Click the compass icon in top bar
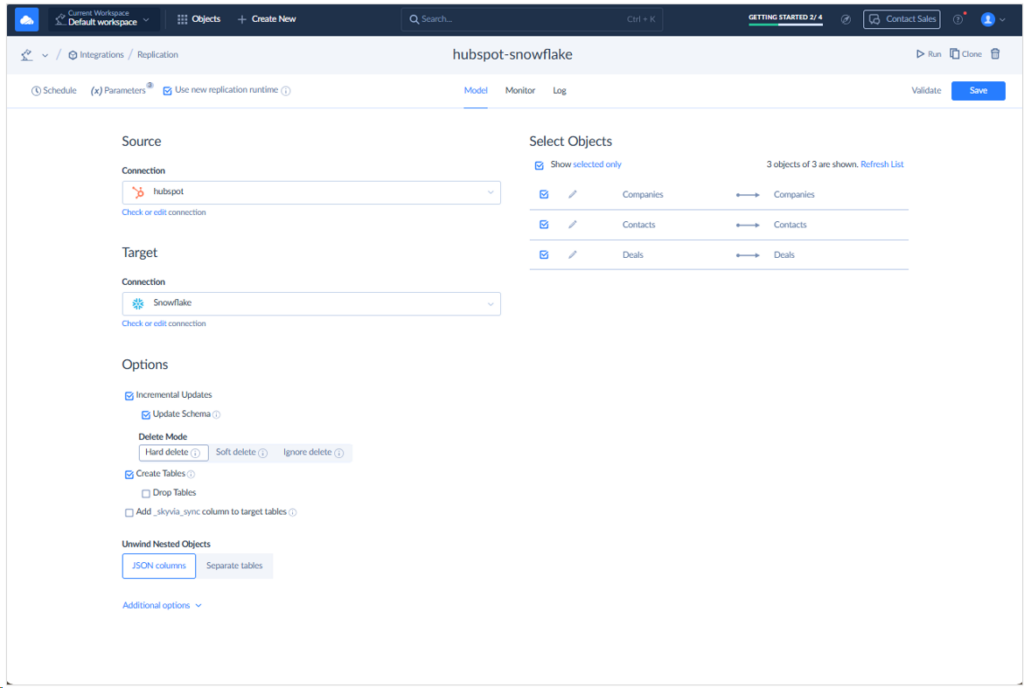 (x=846, y=20)
